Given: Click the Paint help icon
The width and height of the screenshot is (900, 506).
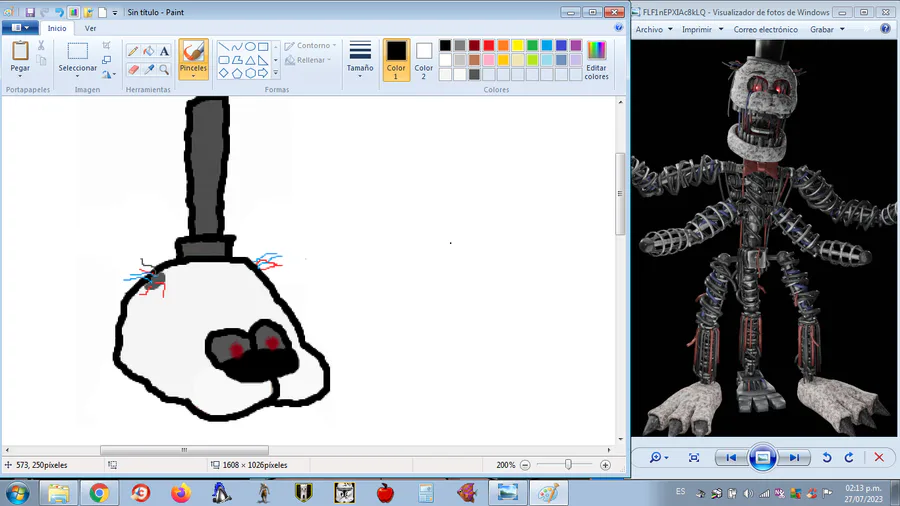Looking at the screenshot, I should [618, 28].
